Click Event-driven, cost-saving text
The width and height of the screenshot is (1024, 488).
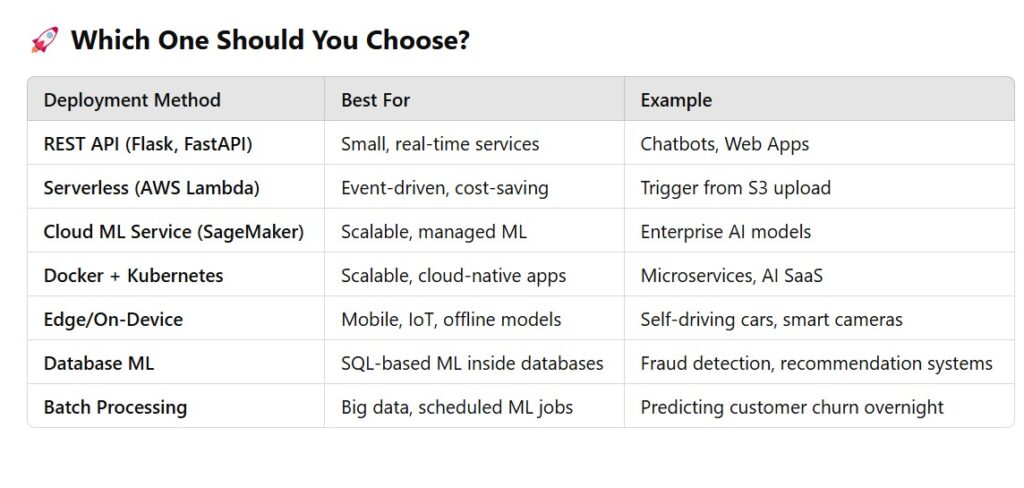pyautogui.click(x=445, y=188)
